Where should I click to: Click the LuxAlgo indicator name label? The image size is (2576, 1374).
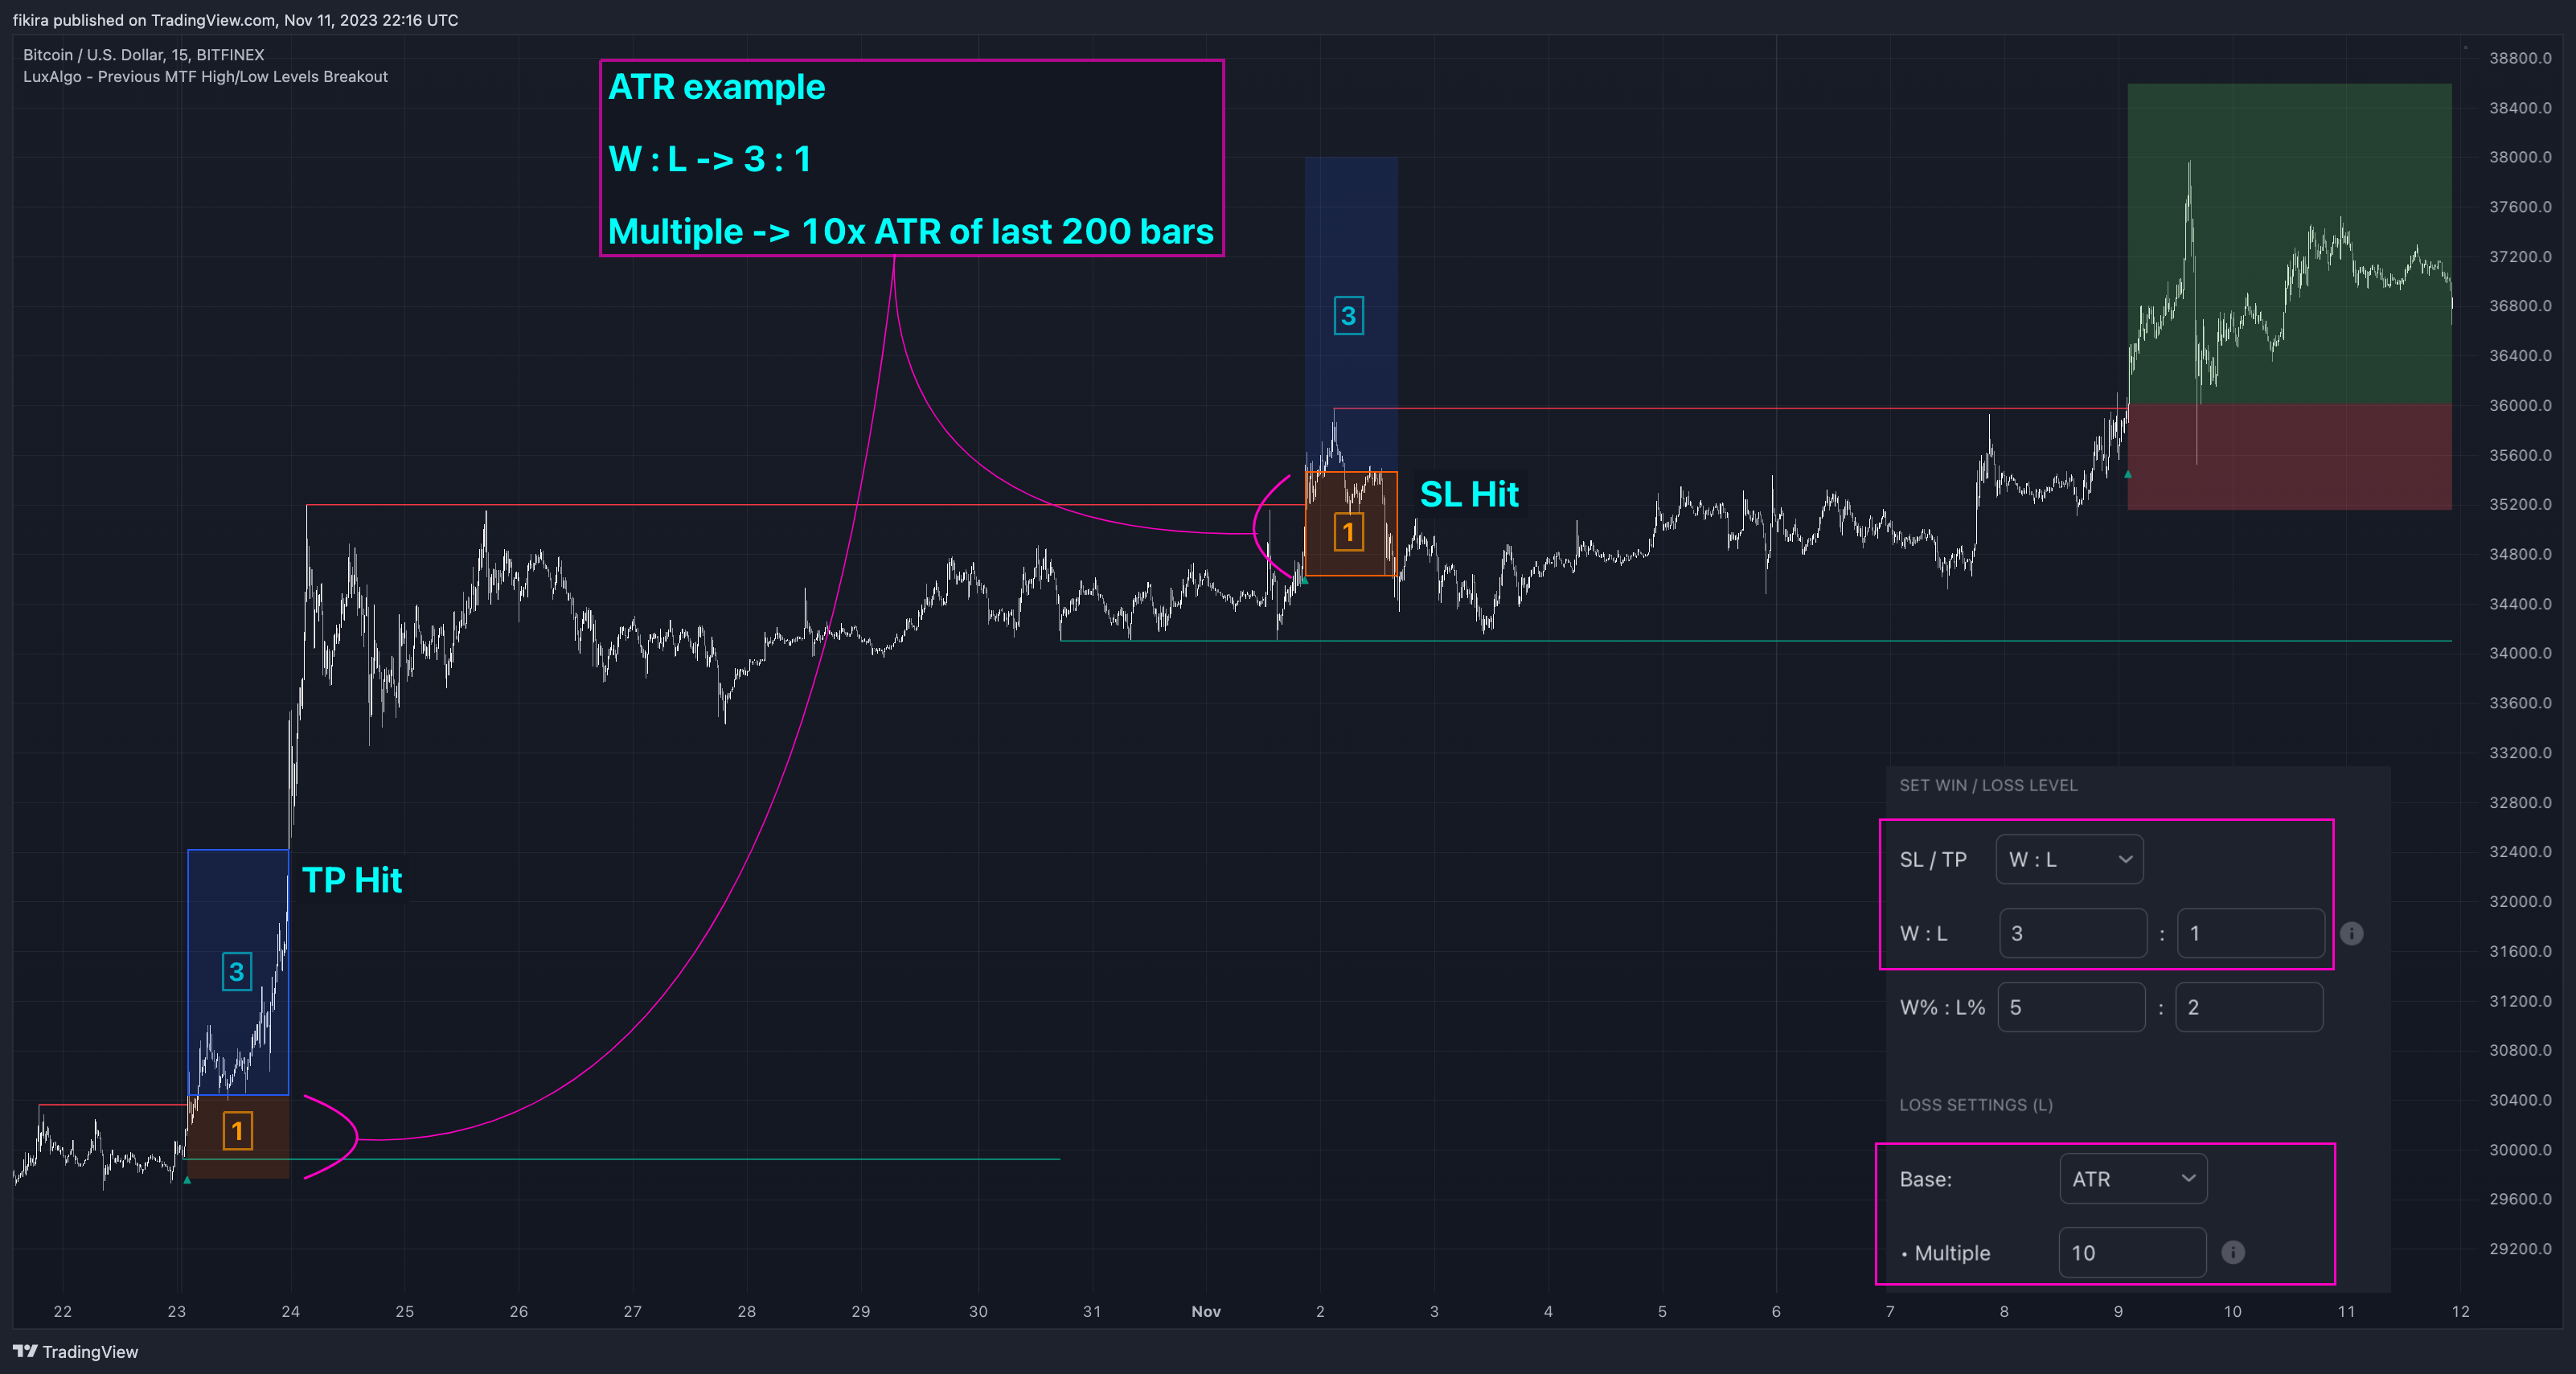pos(206,77)
